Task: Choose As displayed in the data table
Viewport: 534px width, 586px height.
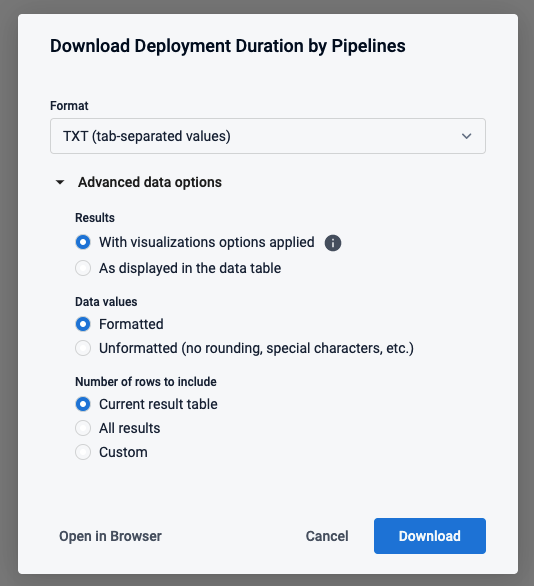Action: (83, 268)
